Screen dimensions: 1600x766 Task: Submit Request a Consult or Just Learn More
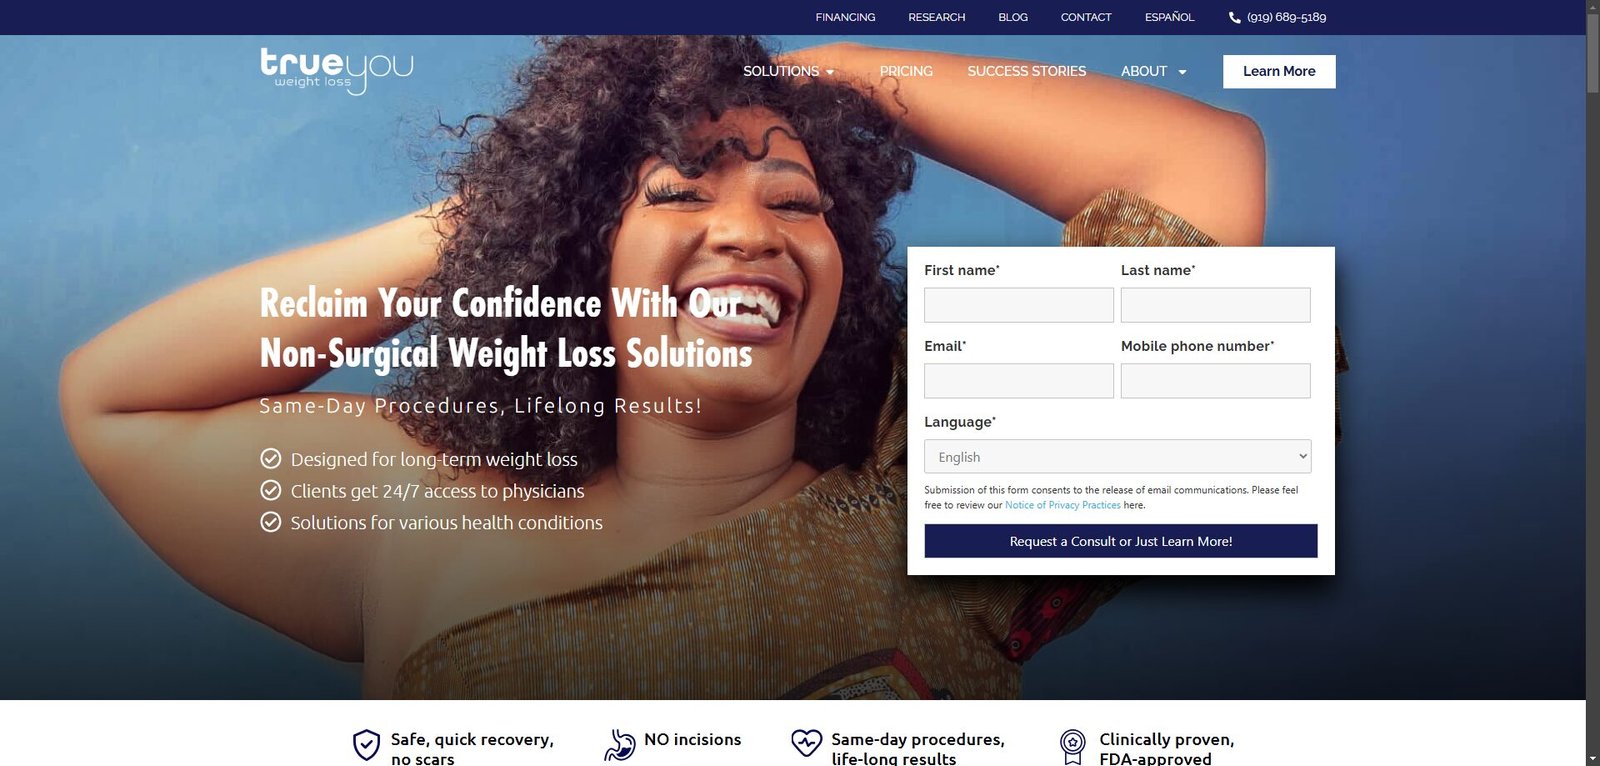(1121, 541)
